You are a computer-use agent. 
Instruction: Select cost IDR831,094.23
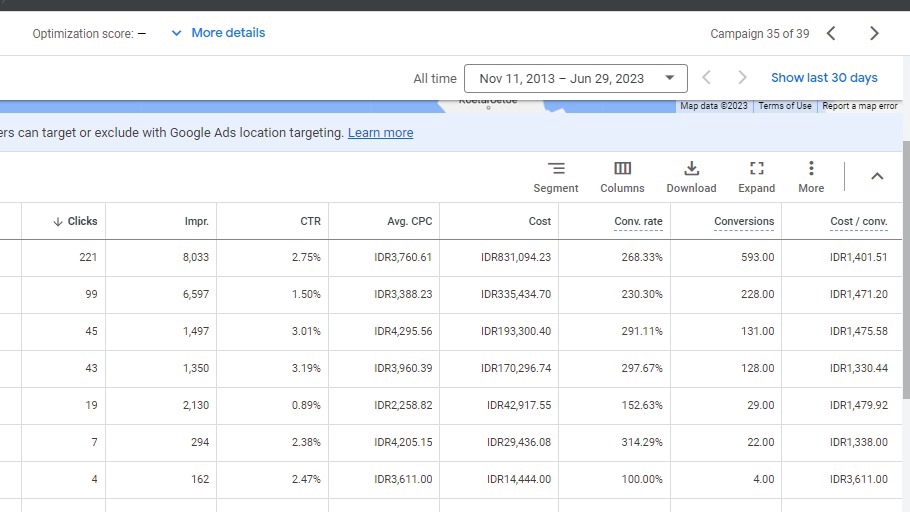pos(515,257)
